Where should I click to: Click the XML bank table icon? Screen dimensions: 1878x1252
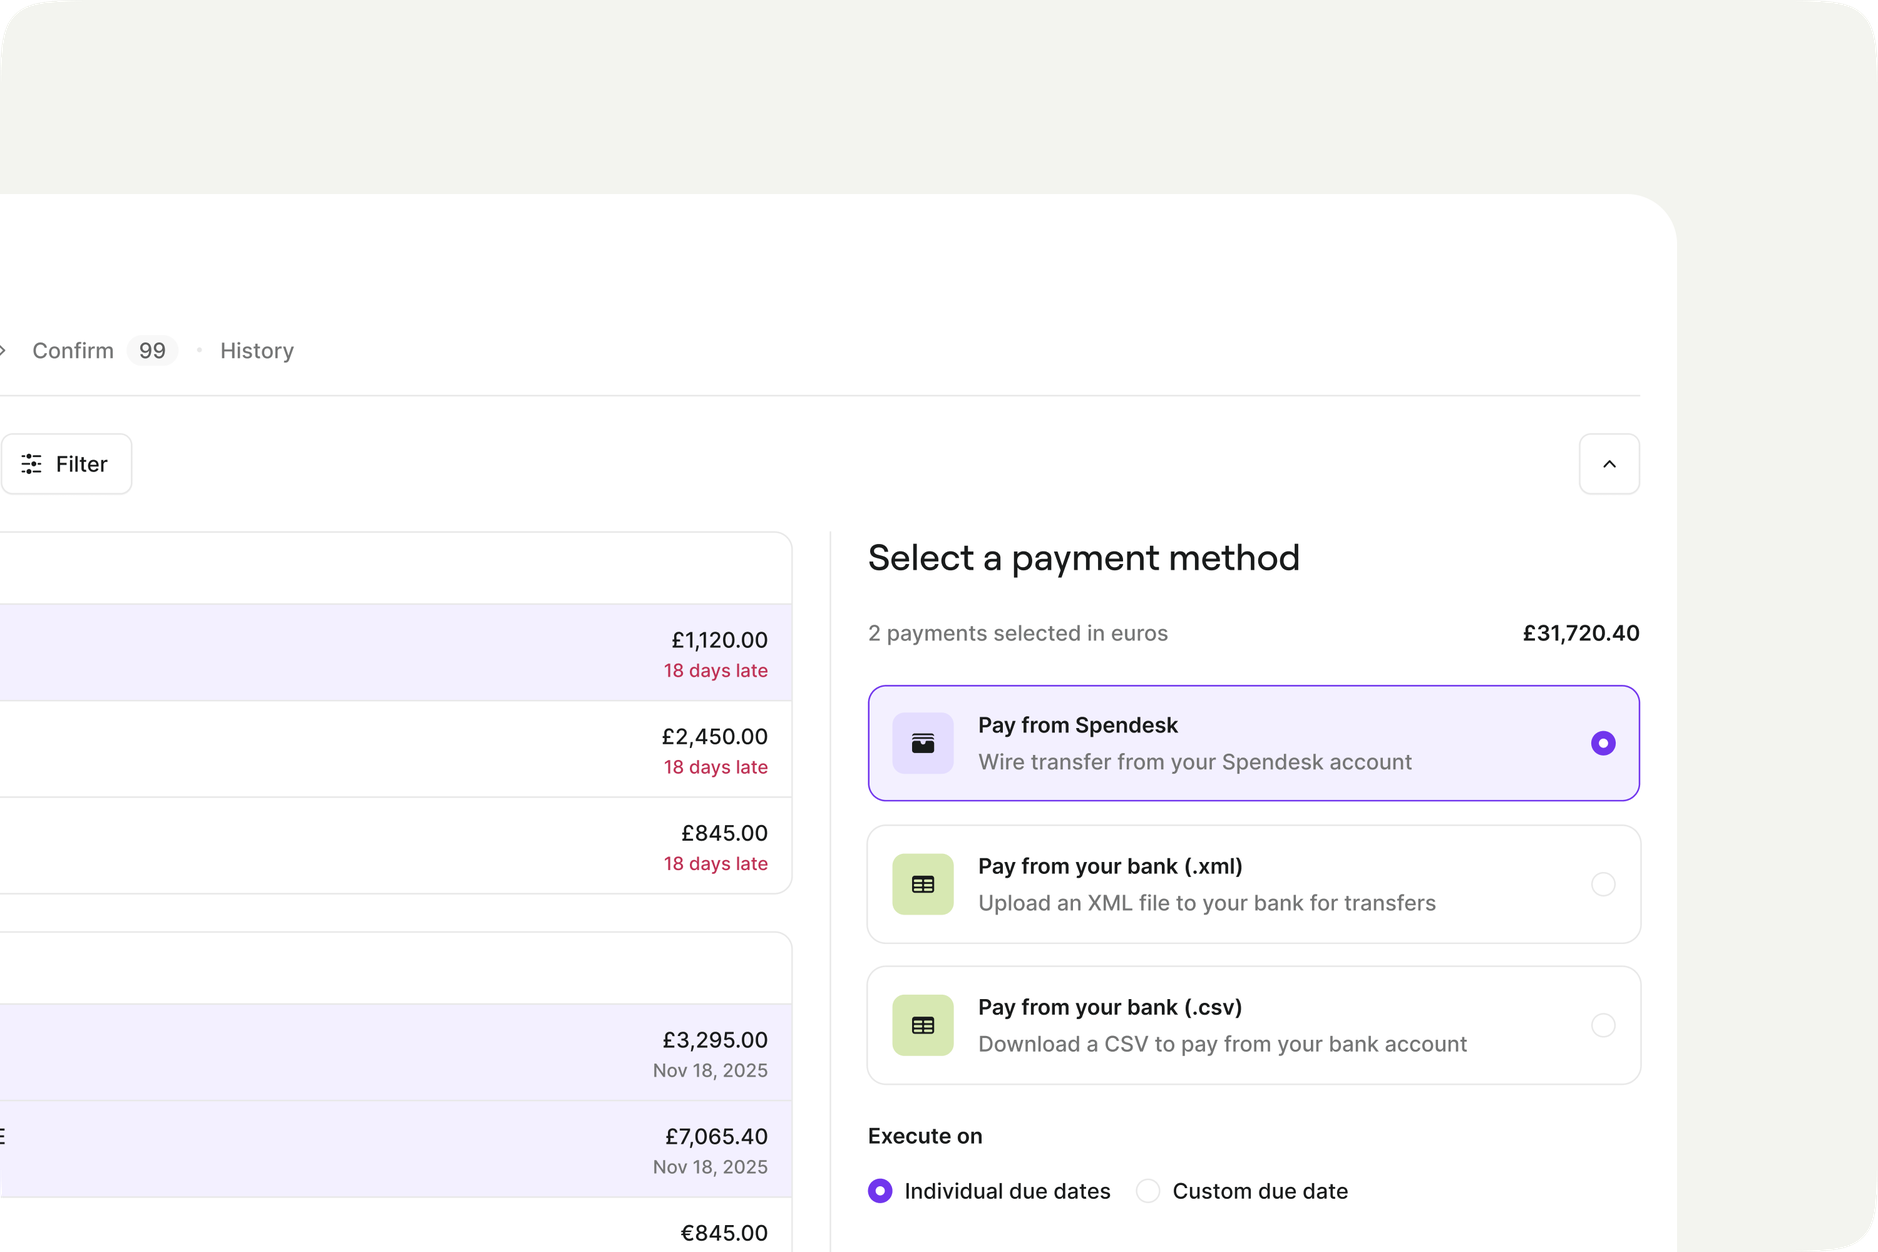click(922, 884)
